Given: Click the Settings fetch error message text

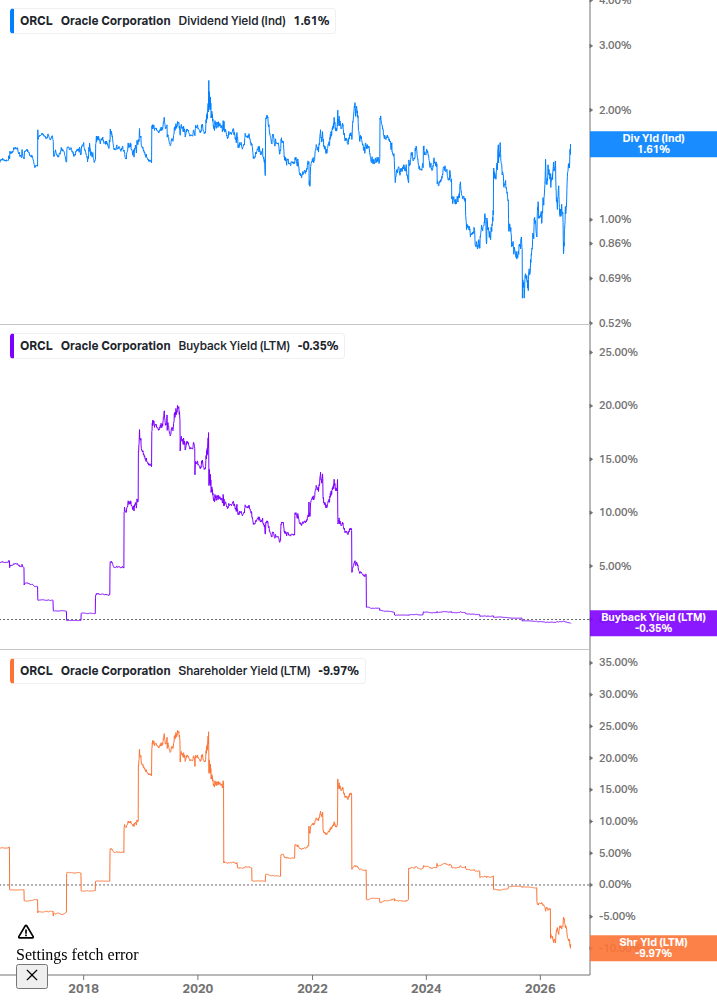Looking at the screenshot, I should click(x=78, y=955).
